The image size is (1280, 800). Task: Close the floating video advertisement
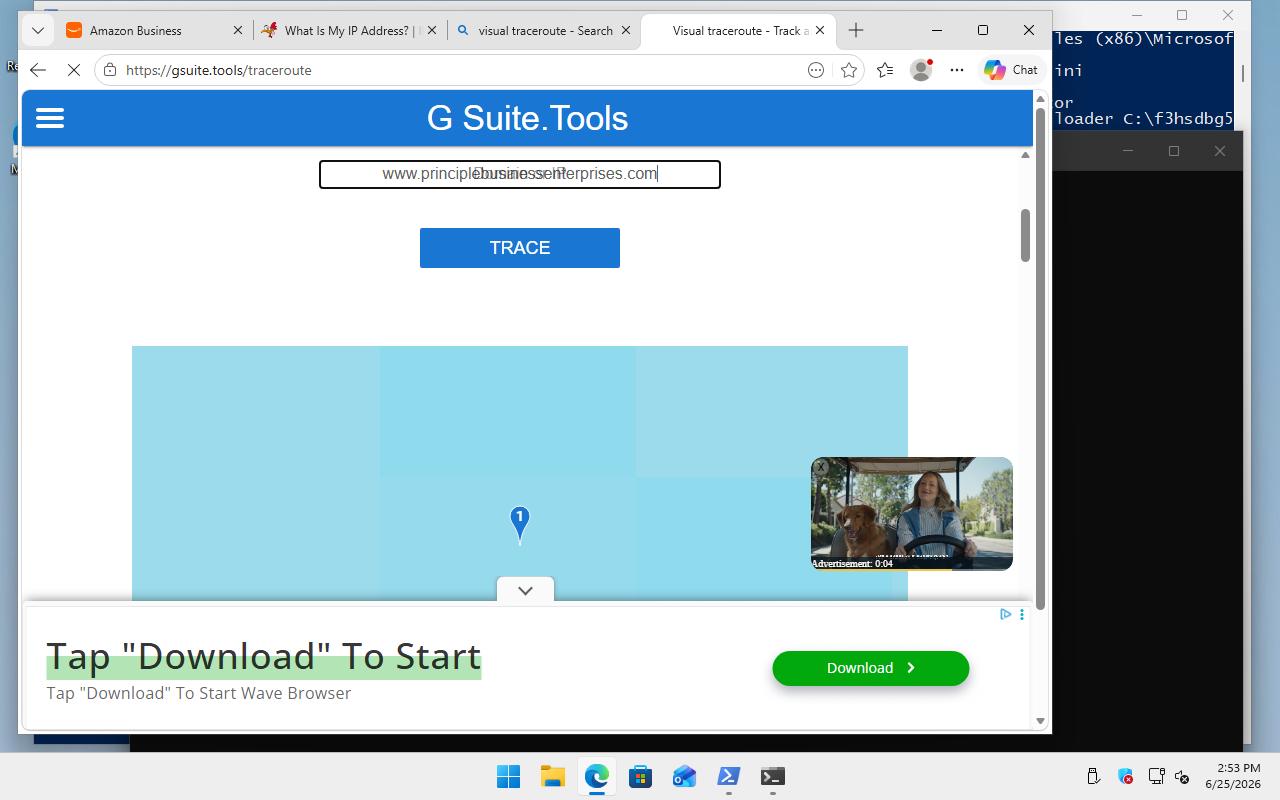(x=821, y=467)
